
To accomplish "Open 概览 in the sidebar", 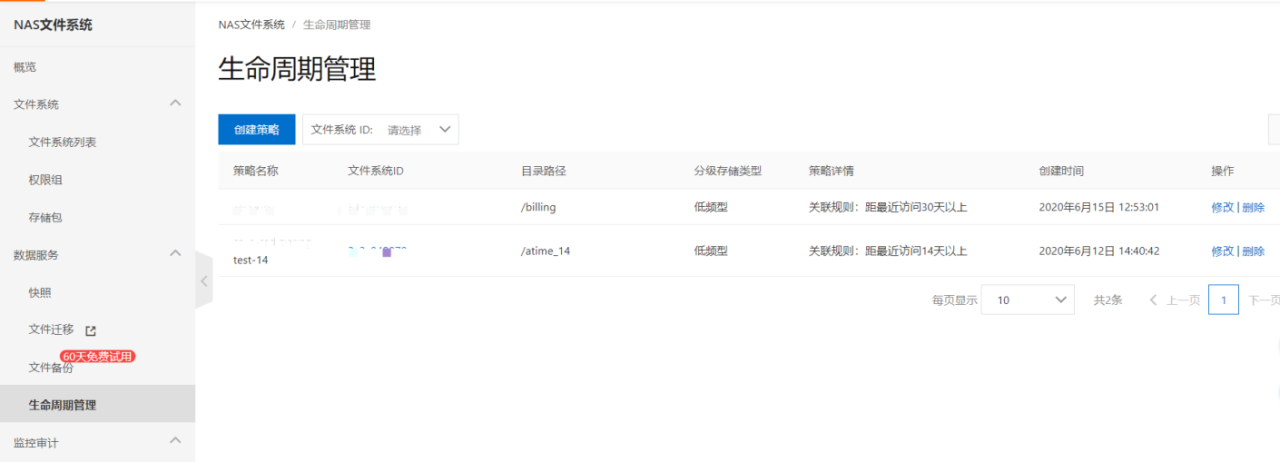I will (25, 67).
